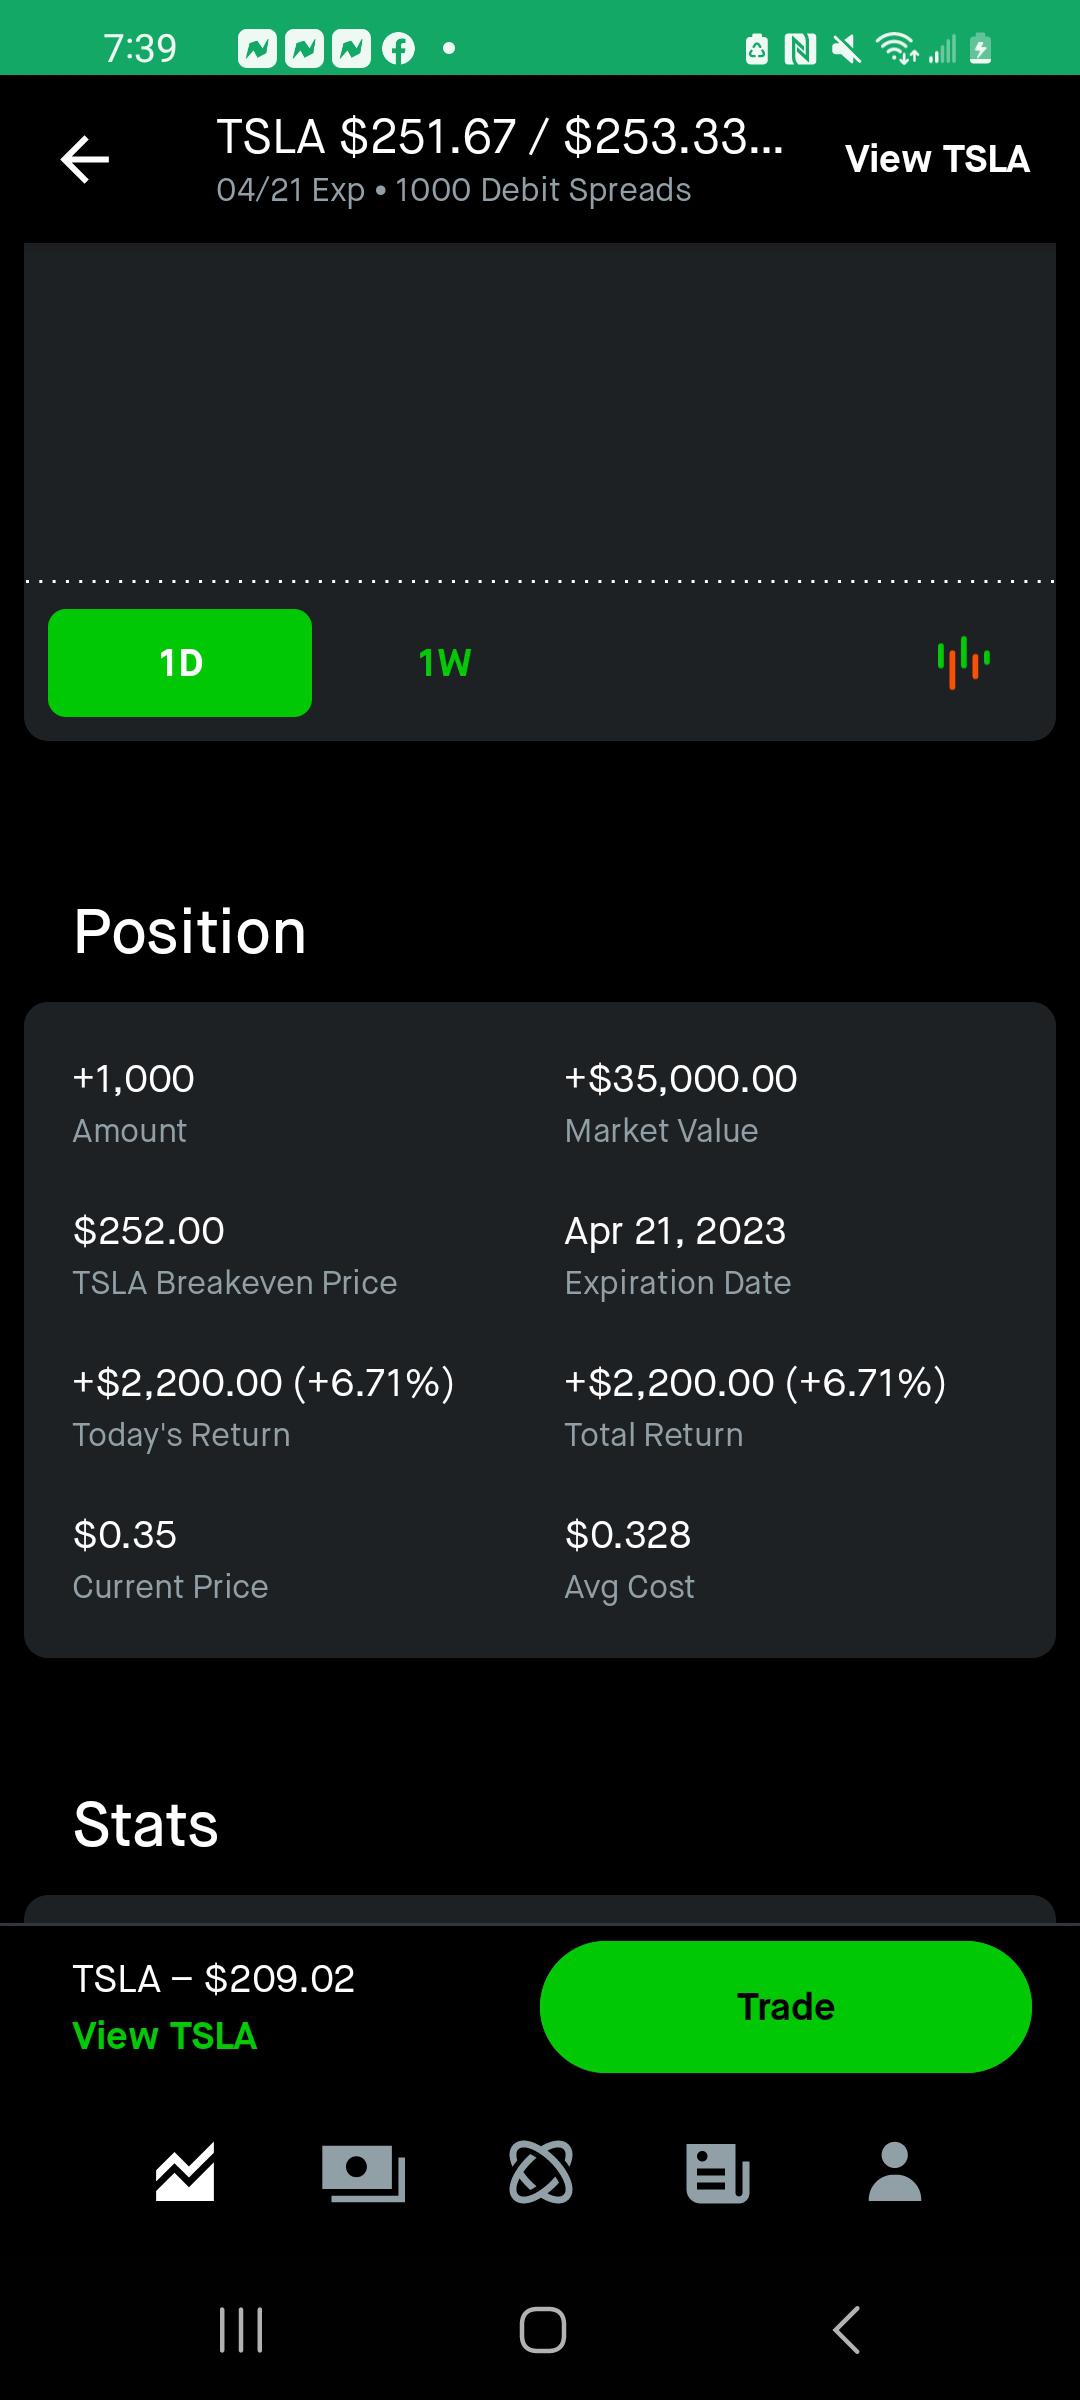
Task: Switch to the 1W chart range
Action: (x=444, y=663)
